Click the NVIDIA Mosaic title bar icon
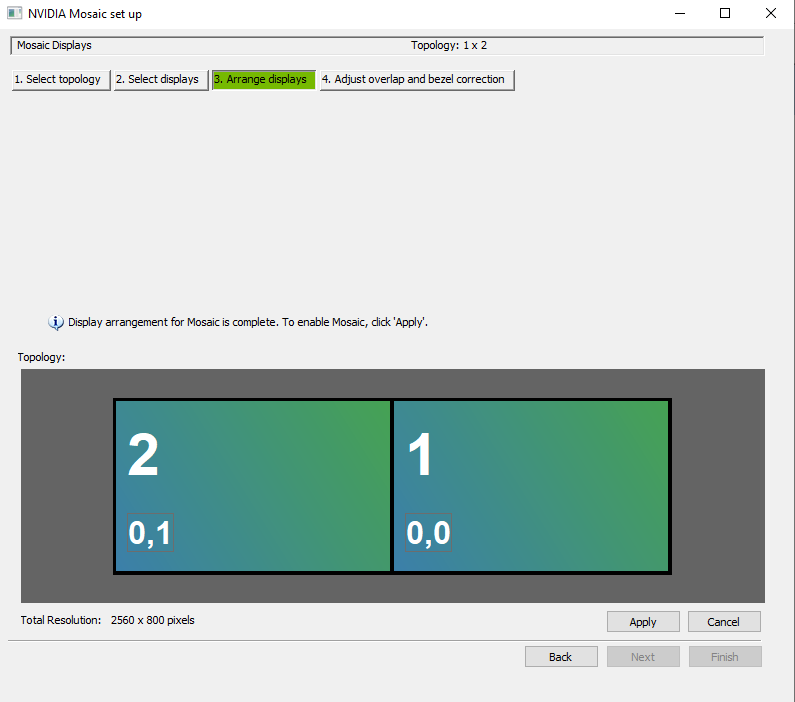This screenshot has height=702, width=795. point(15,14)
